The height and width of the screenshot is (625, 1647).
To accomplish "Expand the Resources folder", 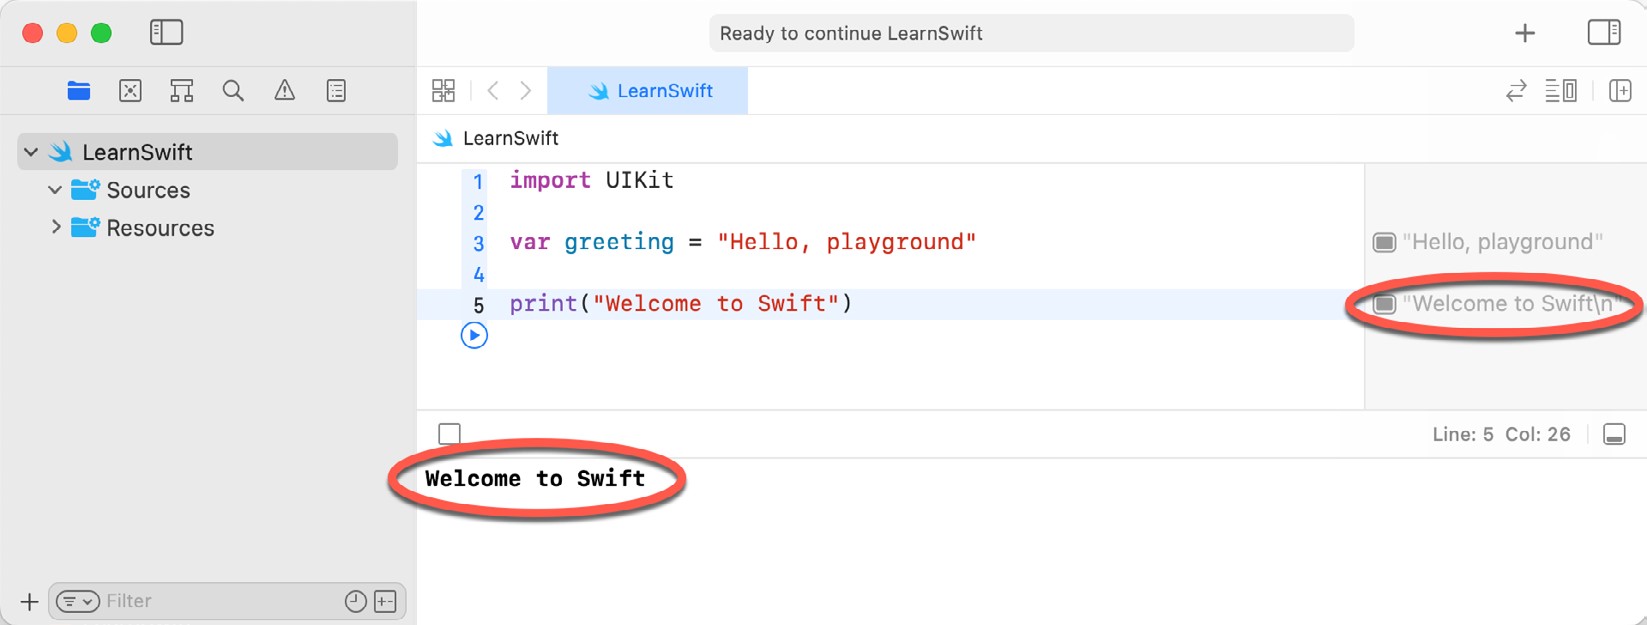I will click(55, 228).
